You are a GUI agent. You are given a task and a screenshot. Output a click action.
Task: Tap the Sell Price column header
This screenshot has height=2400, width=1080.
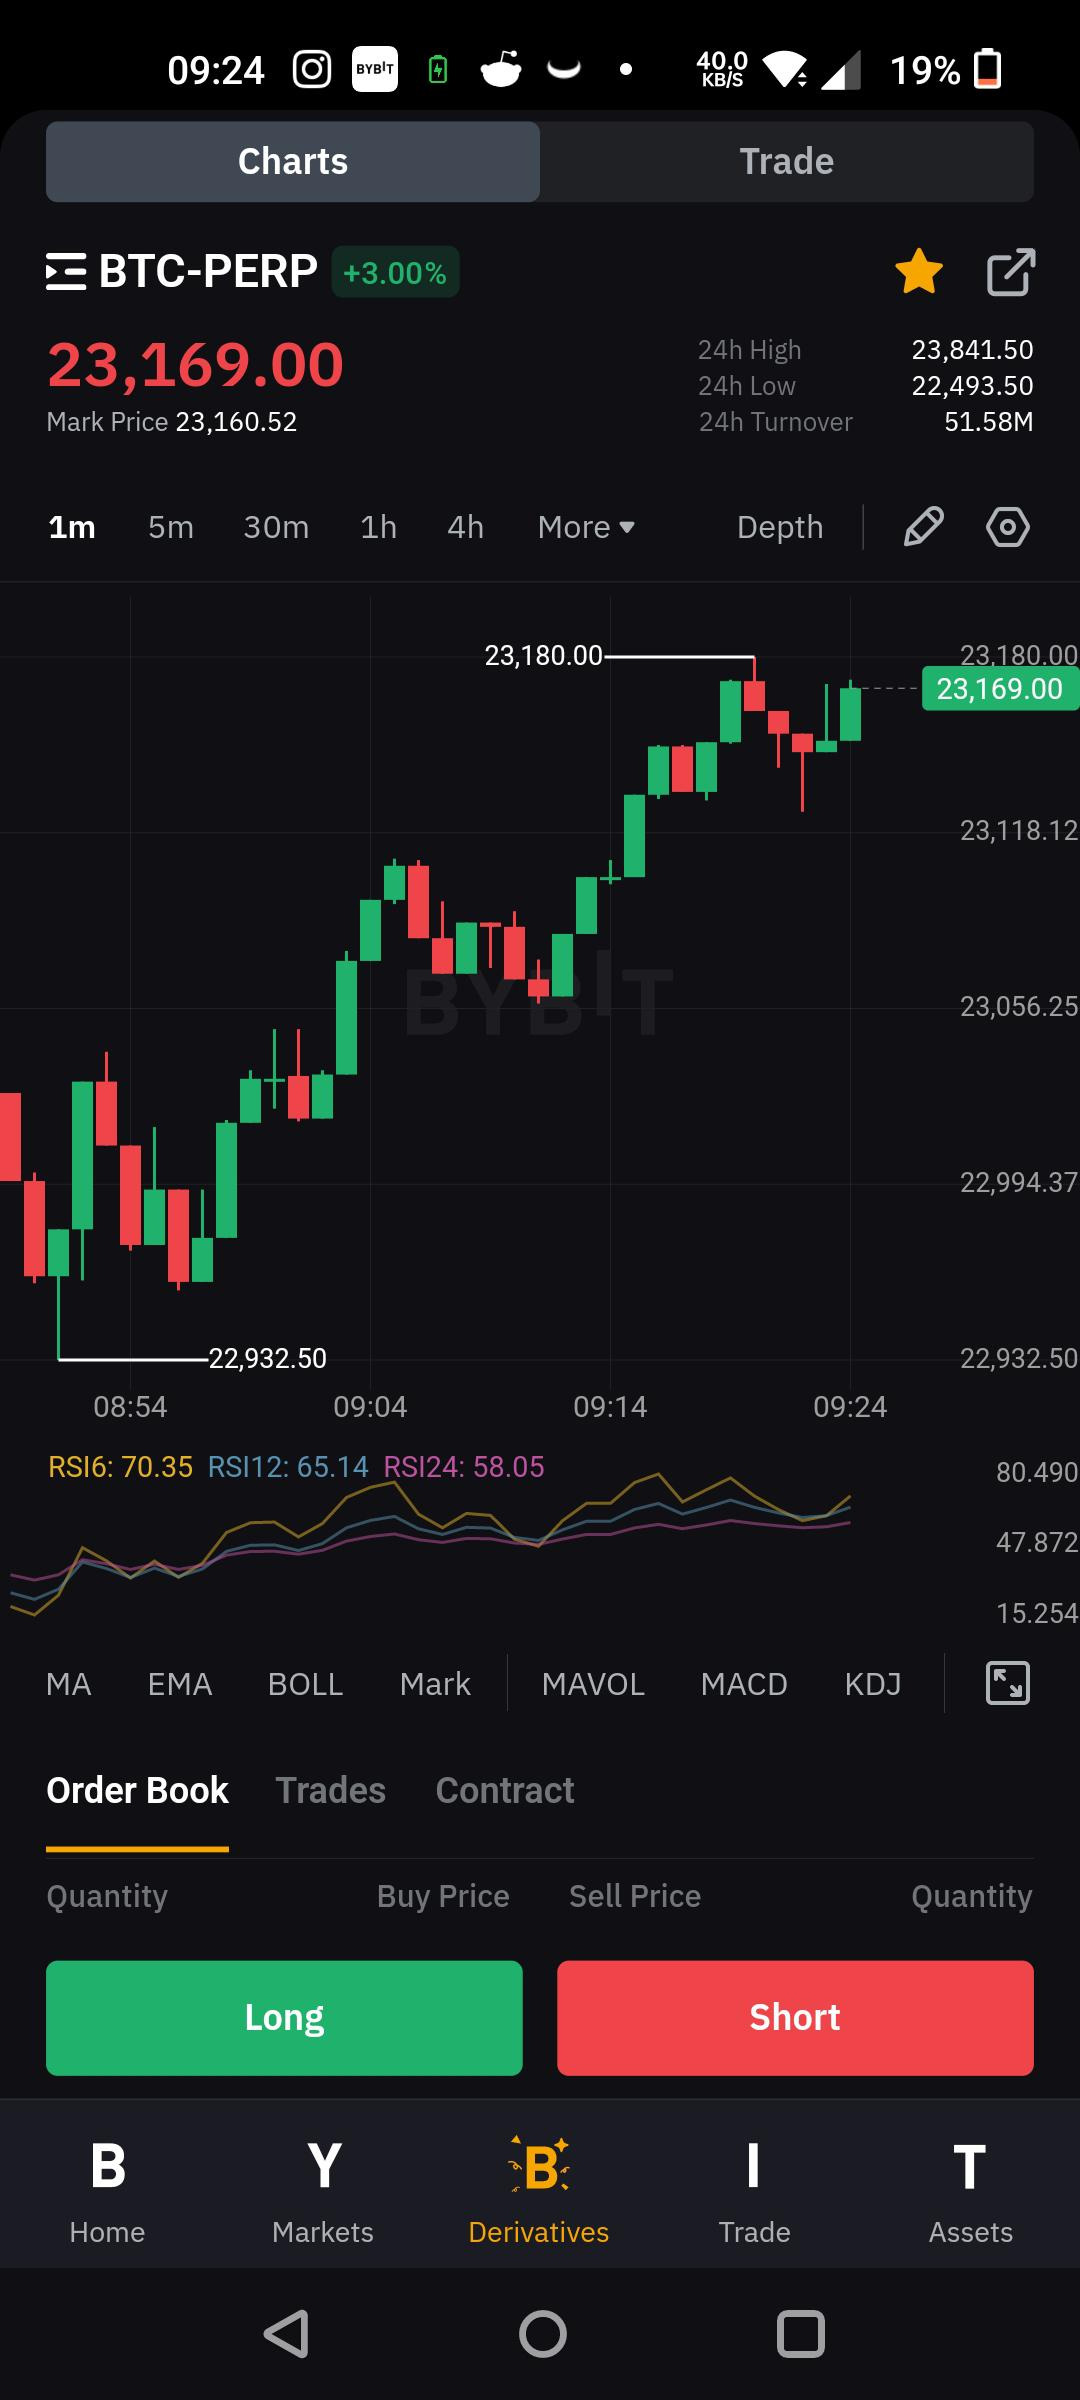click(635, 1896)
